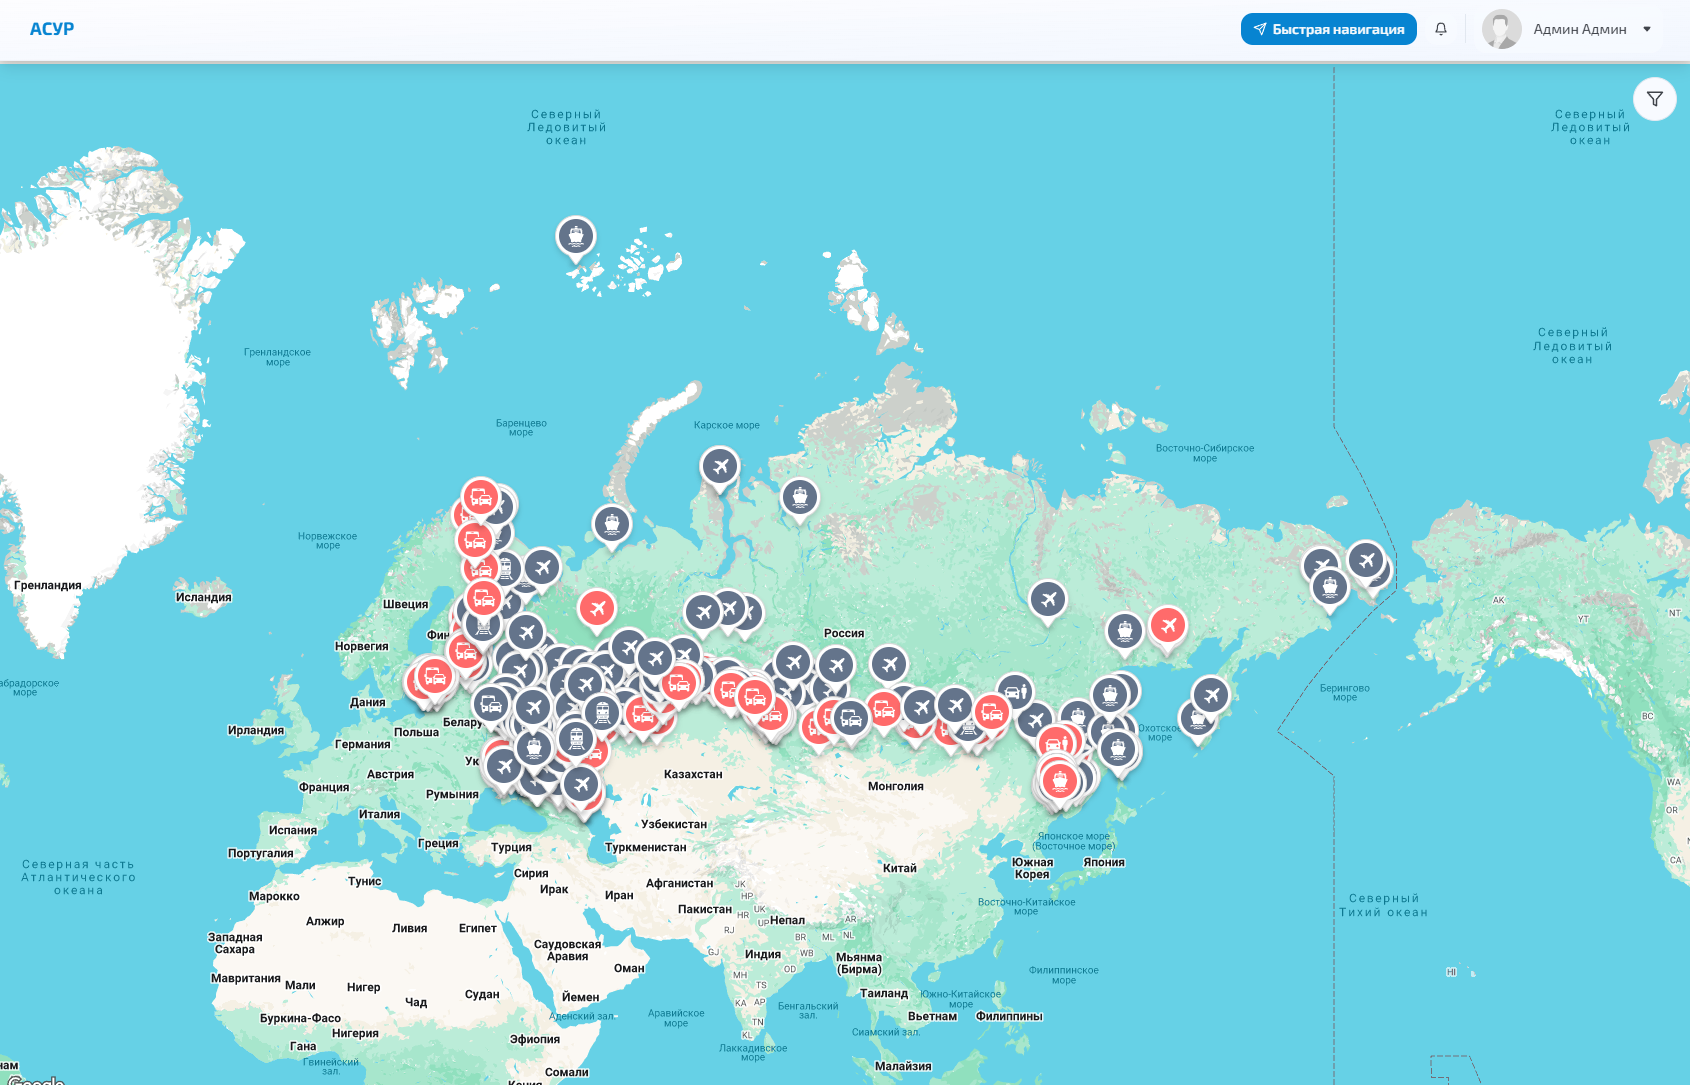This screenshot has height=1085, width=1690.
Task: Expand the Админ Админ dropdown arrow
Action: pos(1646,29)
